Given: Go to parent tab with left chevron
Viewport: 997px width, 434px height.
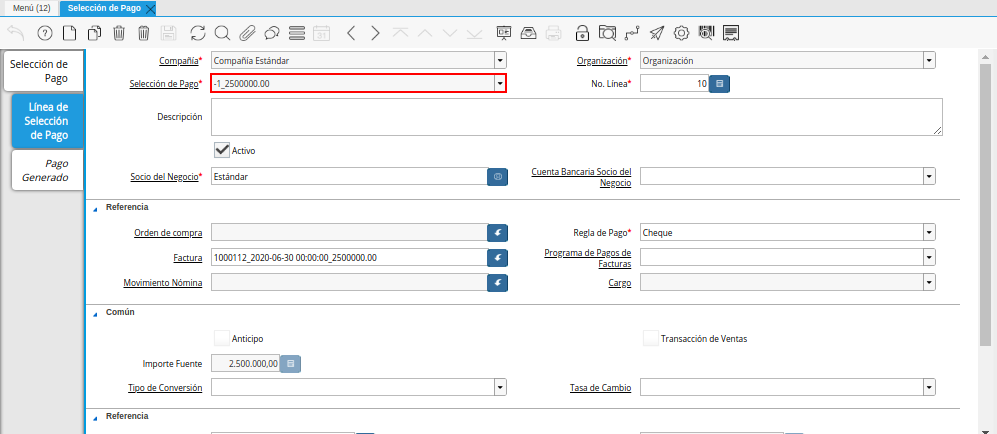Looking at the screenshot, I should tap(351, 33).
